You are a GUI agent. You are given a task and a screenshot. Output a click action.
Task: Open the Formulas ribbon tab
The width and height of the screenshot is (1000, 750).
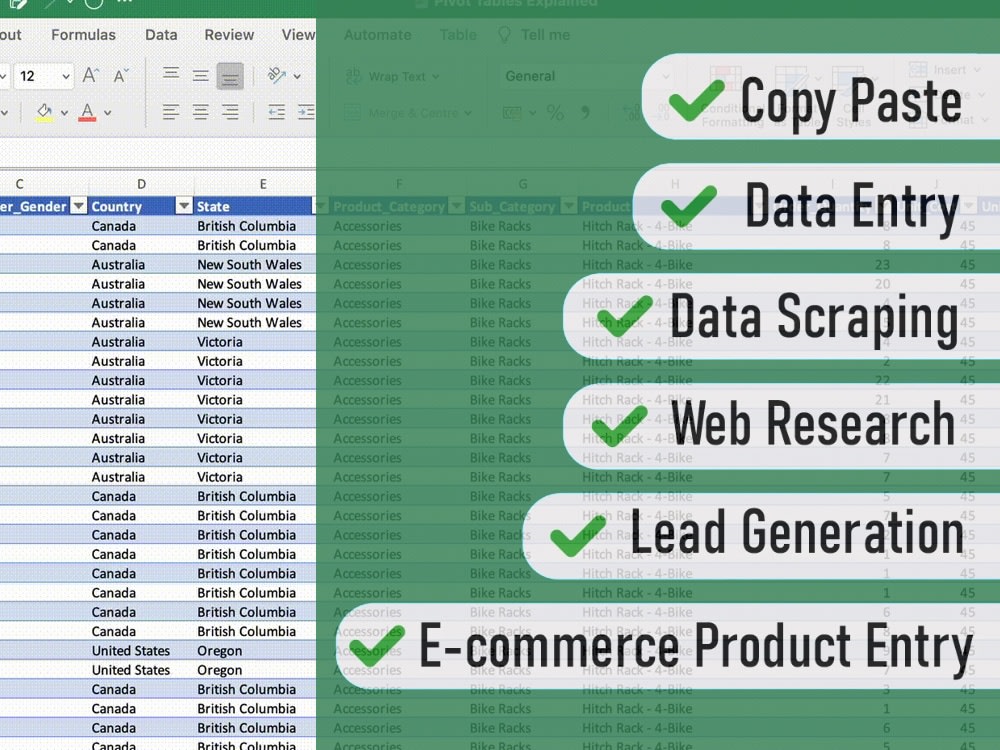coord(84,35)
